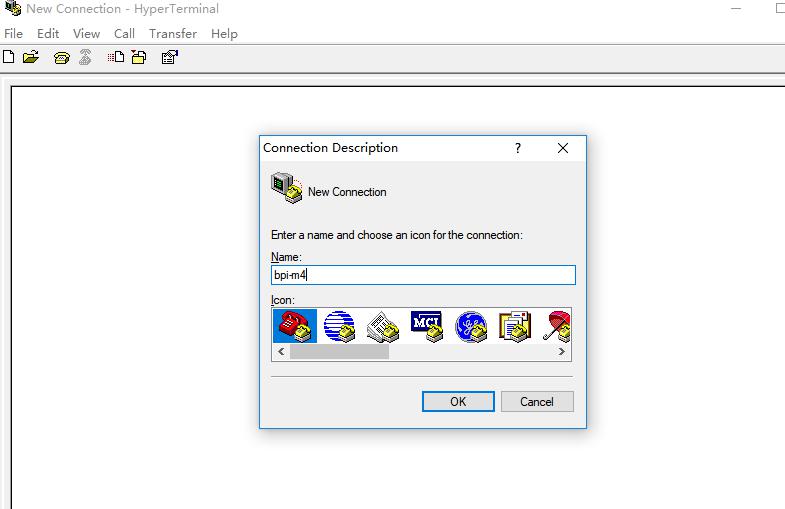The width and height of the screenshot is (785, 509).
Task: Click into the Name text field
Action: pyautogui.click(x=422, y=275)
